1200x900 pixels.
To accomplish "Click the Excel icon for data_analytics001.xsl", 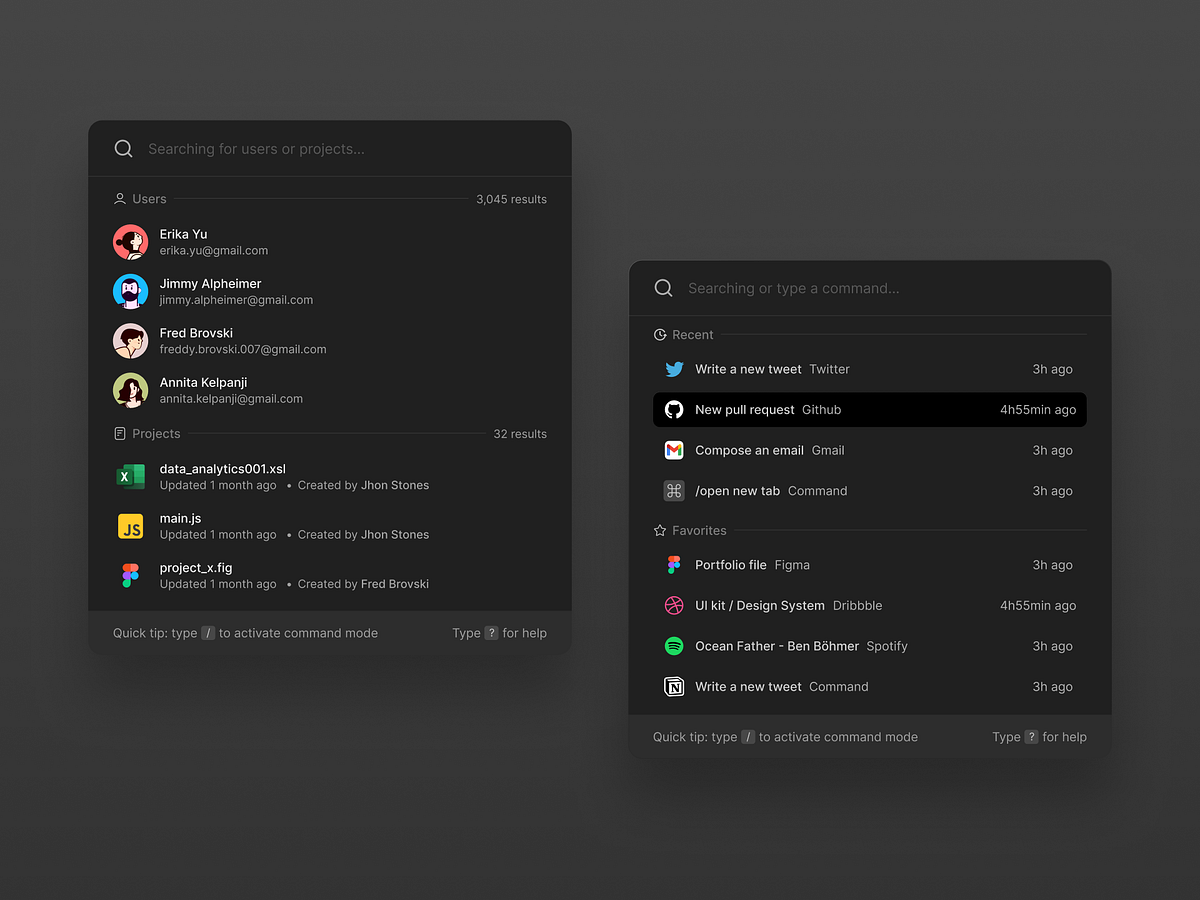I will click(x=130, y=477).
